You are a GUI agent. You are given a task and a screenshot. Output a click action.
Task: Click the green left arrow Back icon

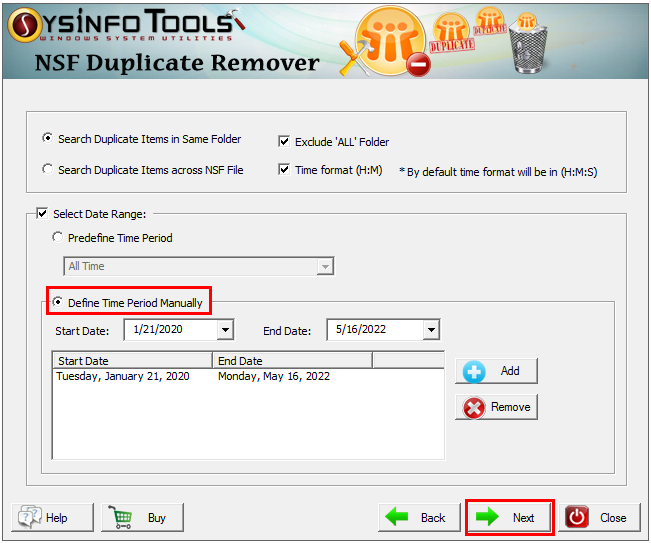(396, 517)
